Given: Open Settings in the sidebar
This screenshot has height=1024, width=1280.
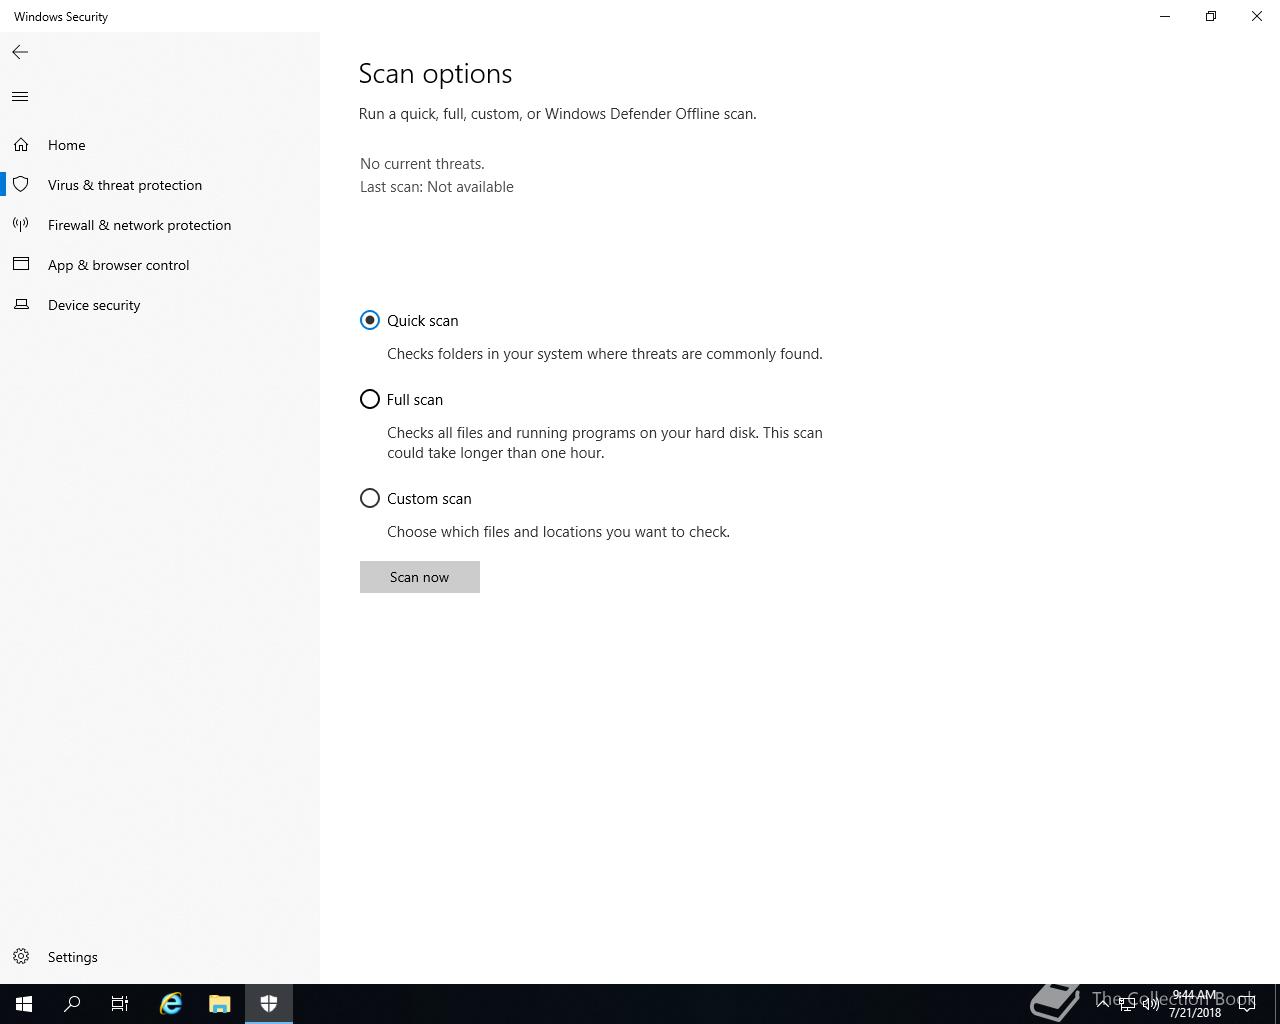Looking at the screenshot, I should click(160, 957).
